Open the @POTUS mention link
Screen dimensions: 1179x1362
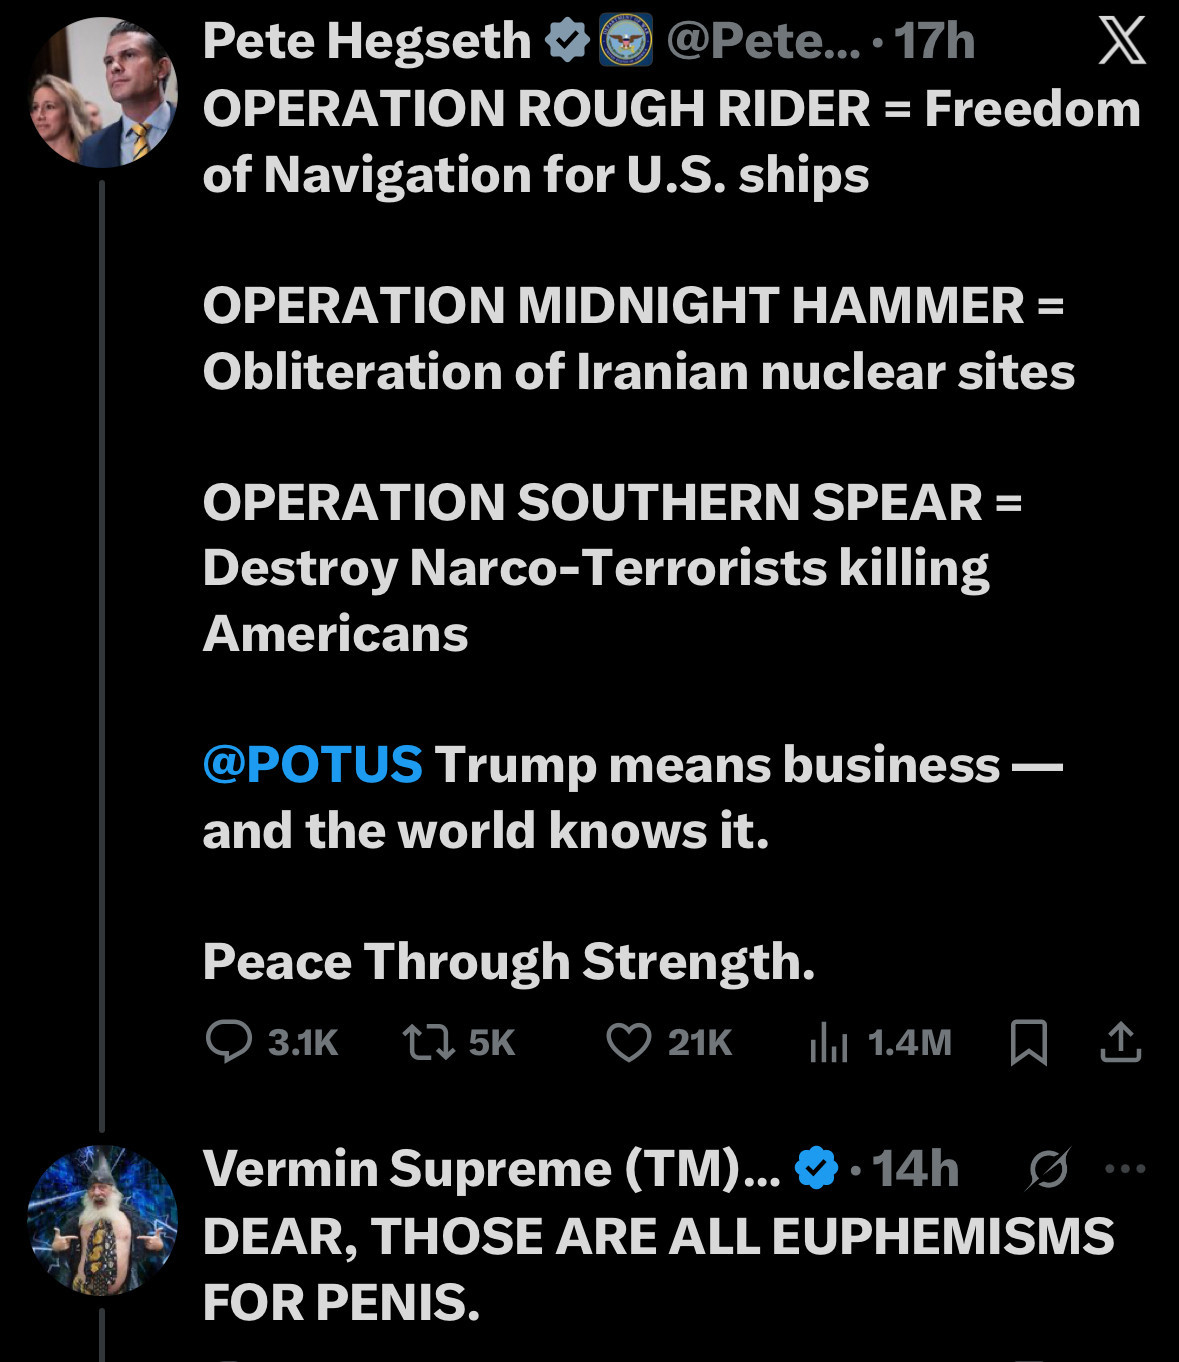[313, 765]
